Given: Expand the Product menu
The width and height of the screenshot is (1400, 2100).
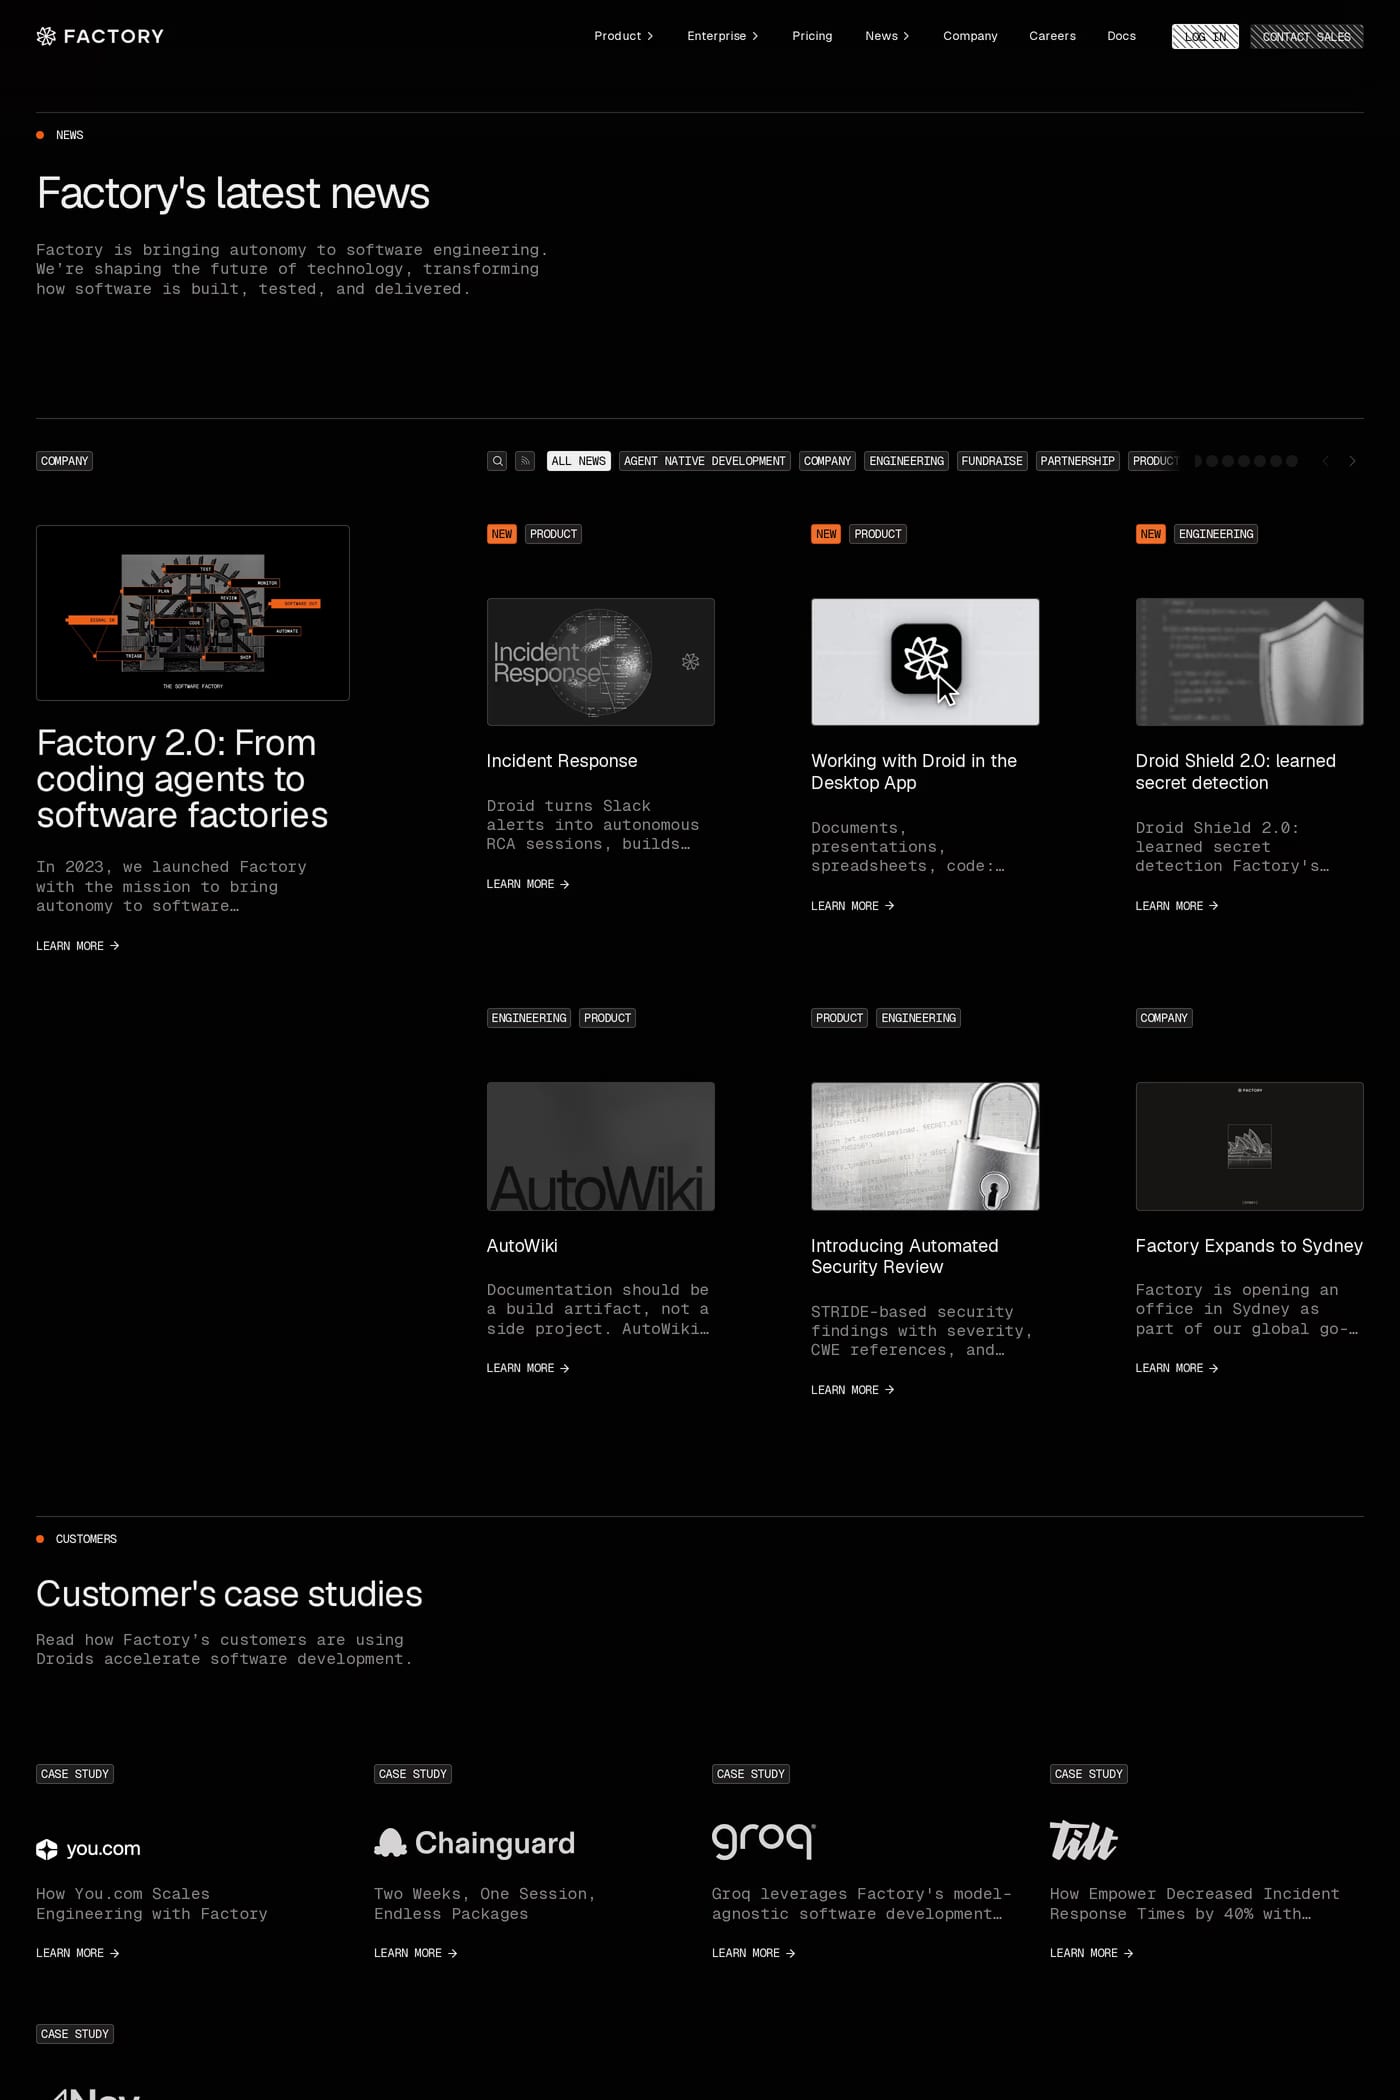Looking at the screenshot, I should 623,36.
